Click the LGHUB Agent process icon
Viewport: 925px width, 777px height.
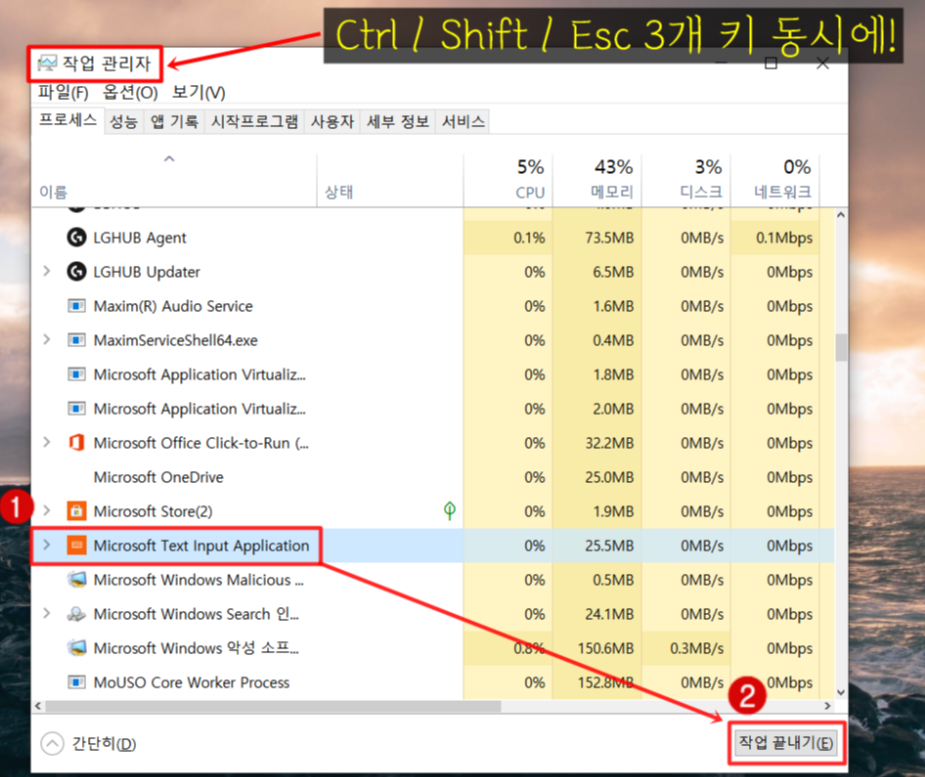coord(76,238)
